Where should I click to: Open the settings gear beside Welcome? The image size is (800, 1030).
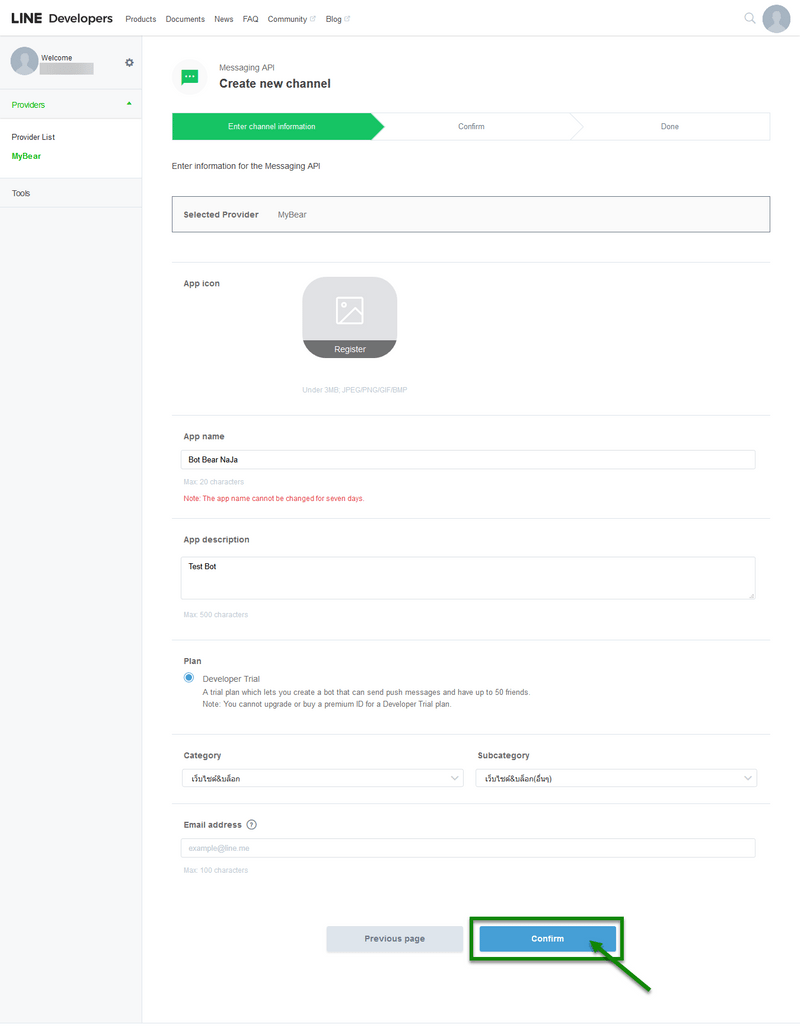129,62
